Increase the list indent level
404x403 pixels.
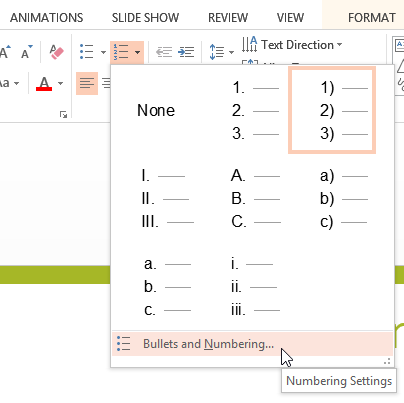tap(186, 52)
